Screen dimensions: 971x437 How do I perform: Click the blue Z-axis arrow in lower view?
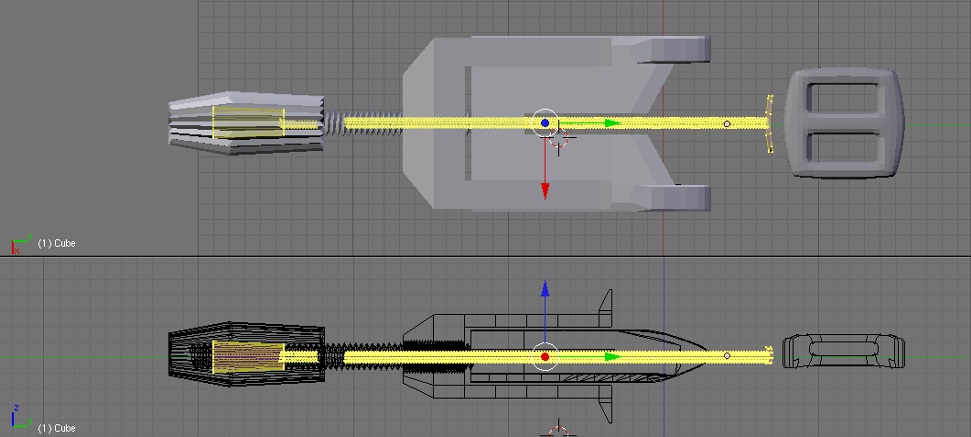coord(545,290)
